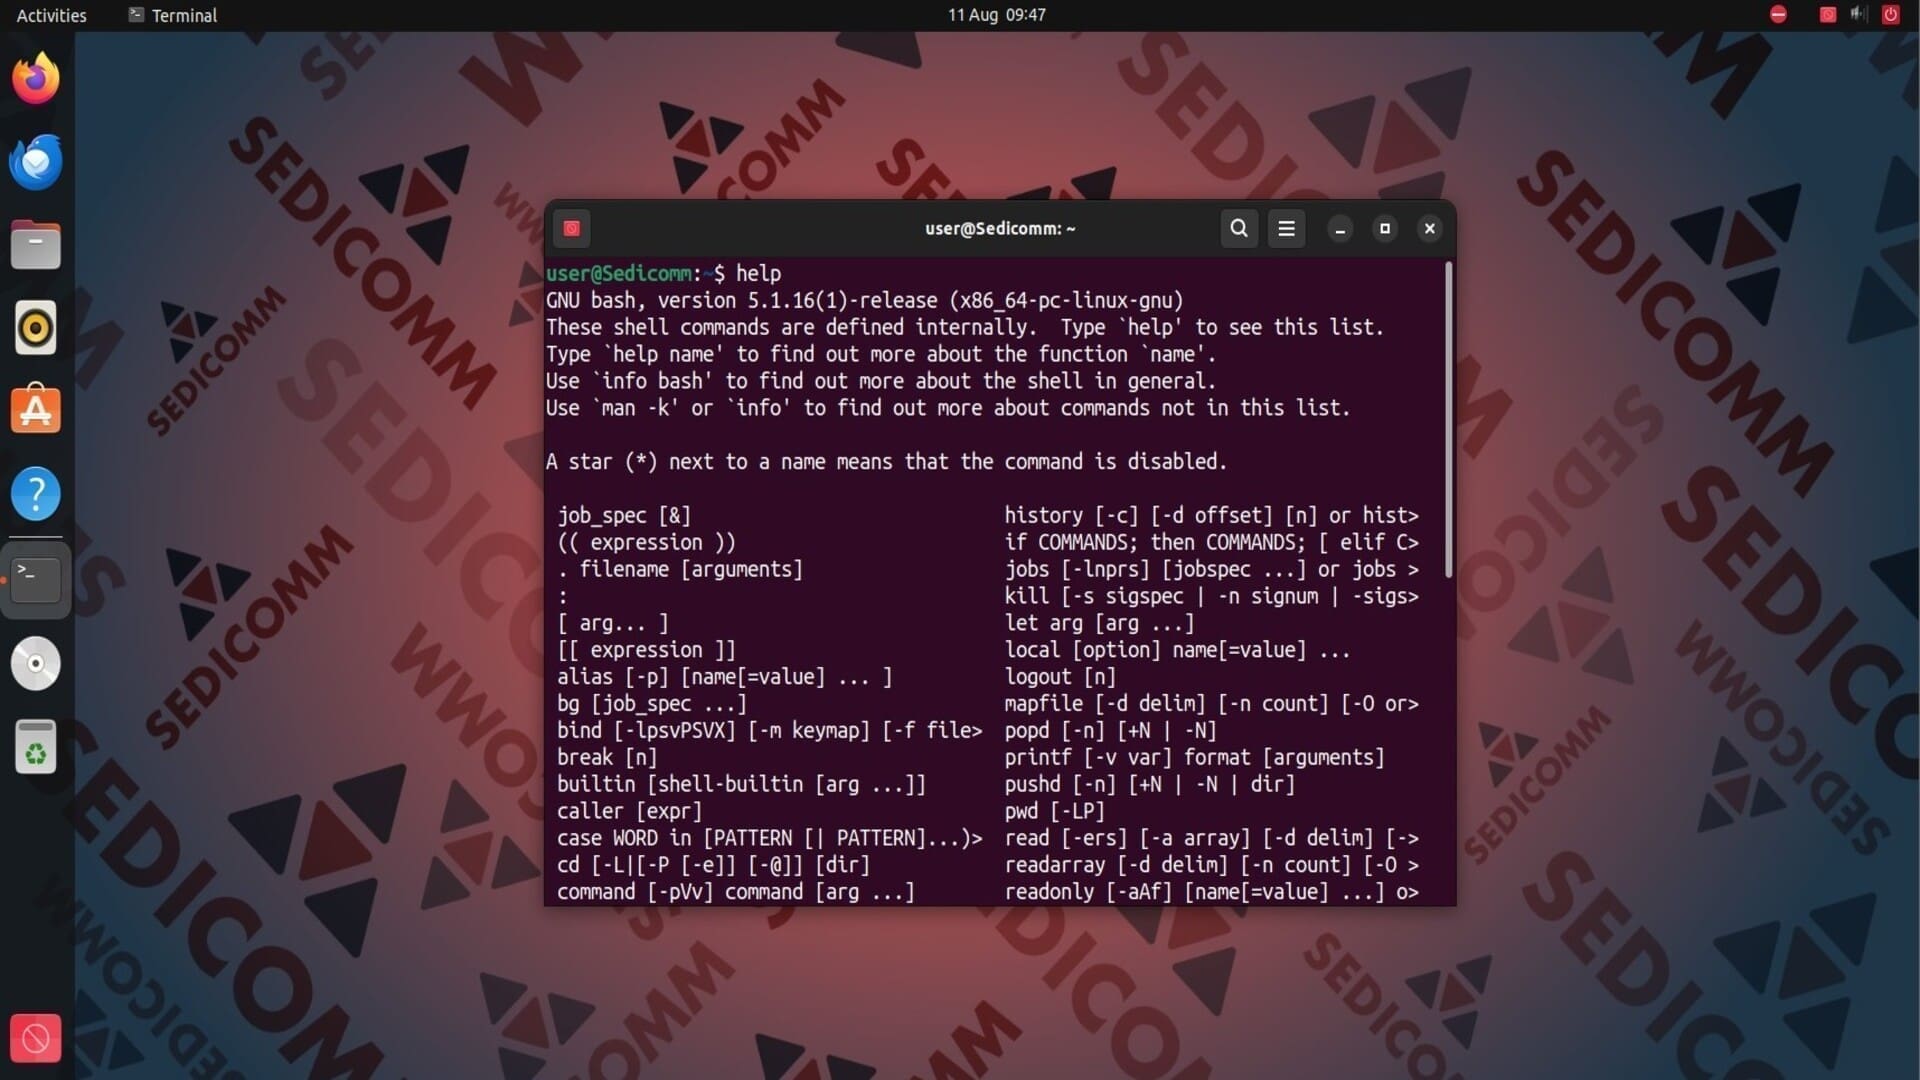Click the terminal search magnifier icon

click(x=1238, y=228)
